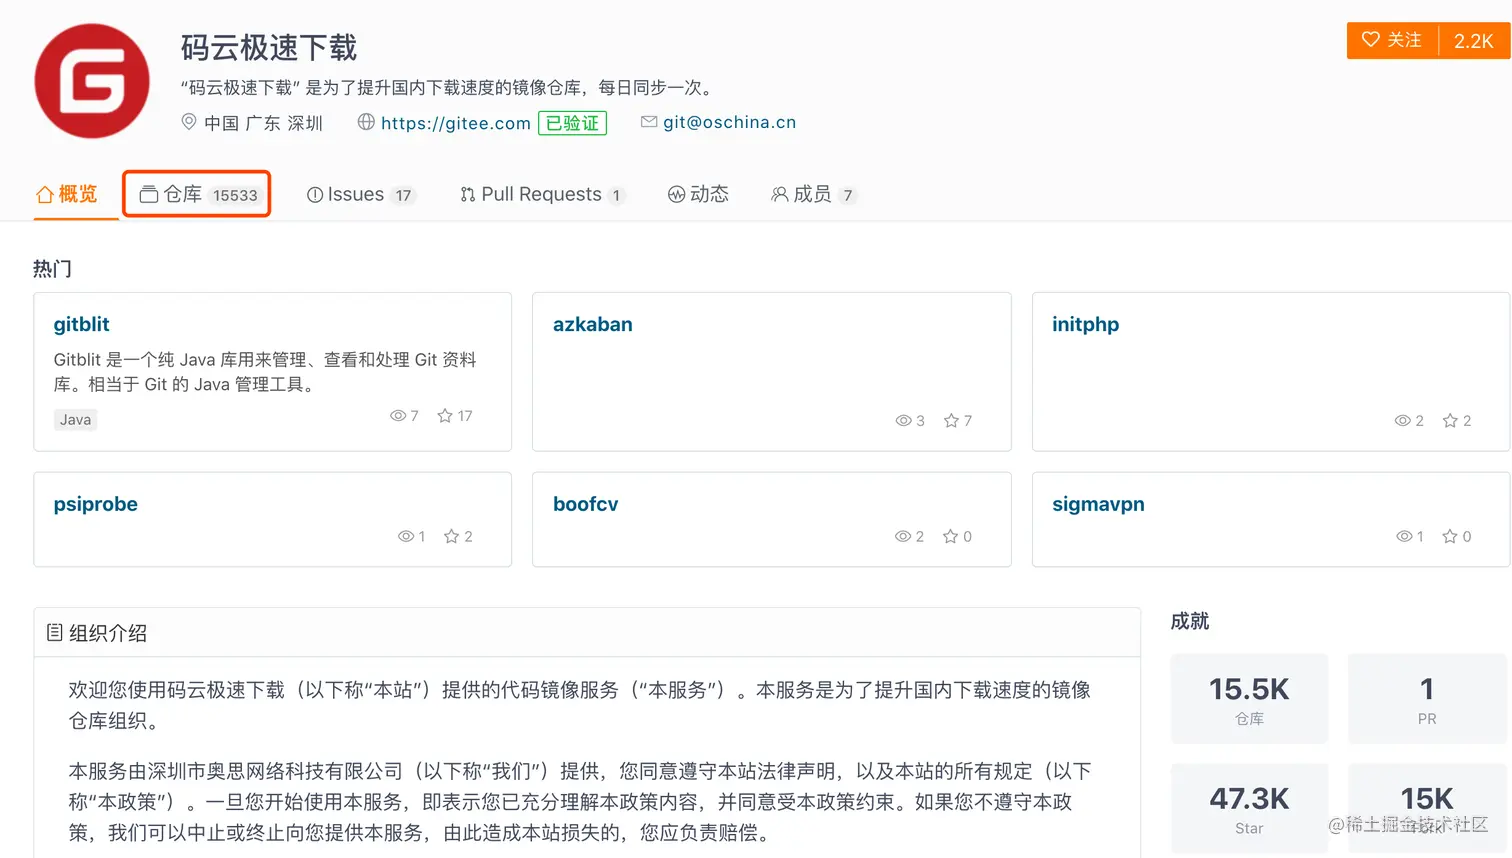
Task: Click the activity pulse icon next to 动态
Action: 677,195
